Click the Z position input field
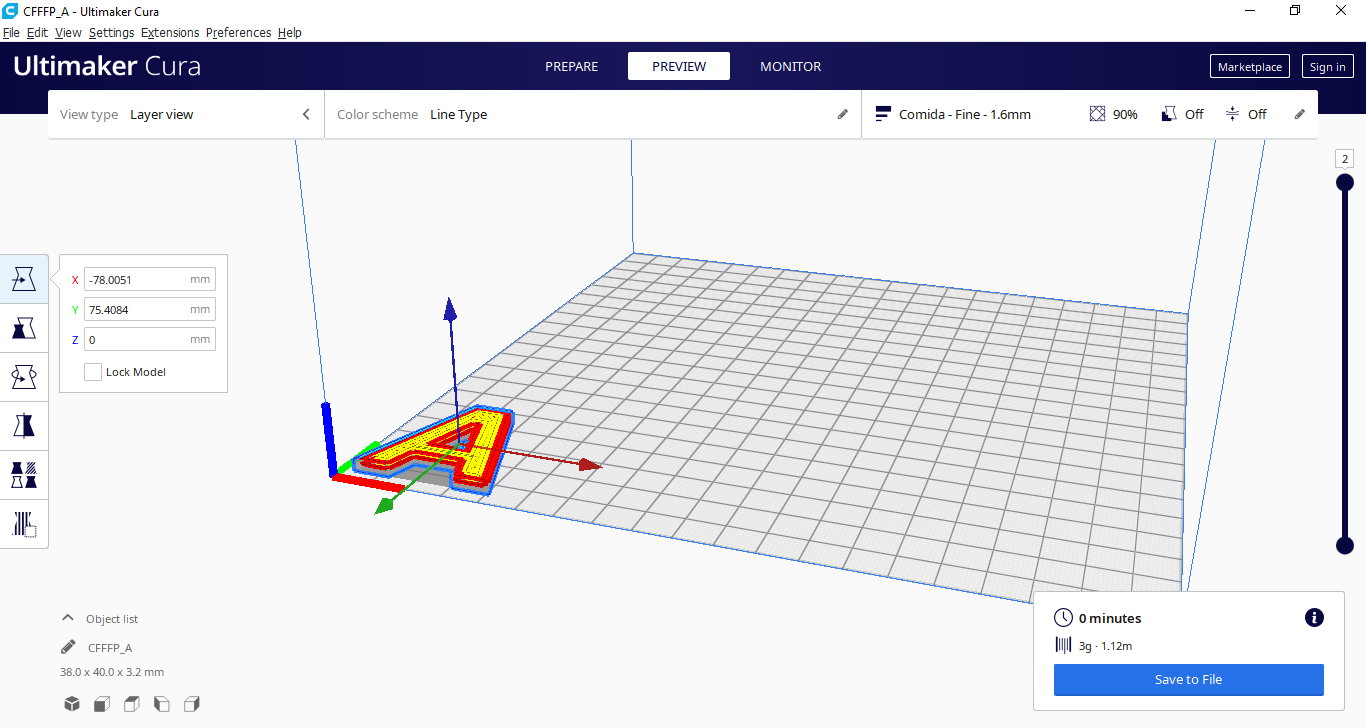Screen dimensions: 1366x728 click(150, 340)
